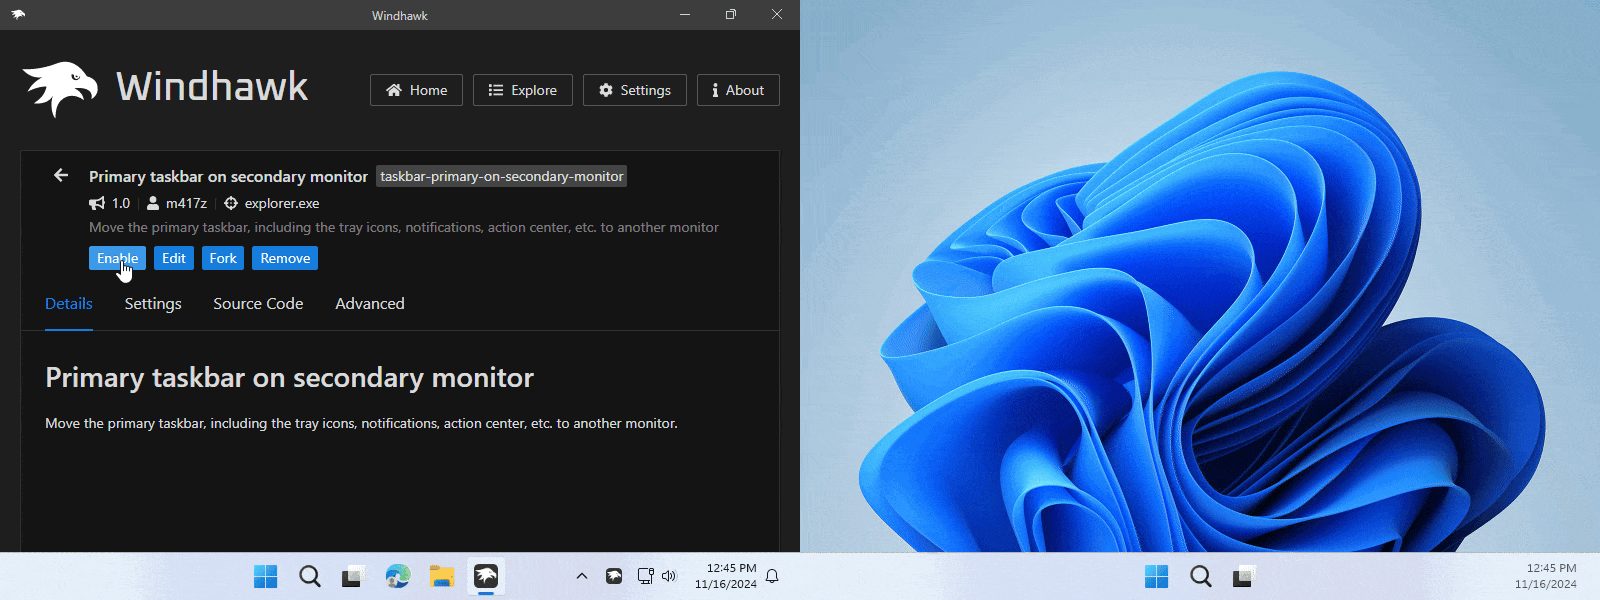Open Start menu on the left taskbar

[x=265, y=576]
